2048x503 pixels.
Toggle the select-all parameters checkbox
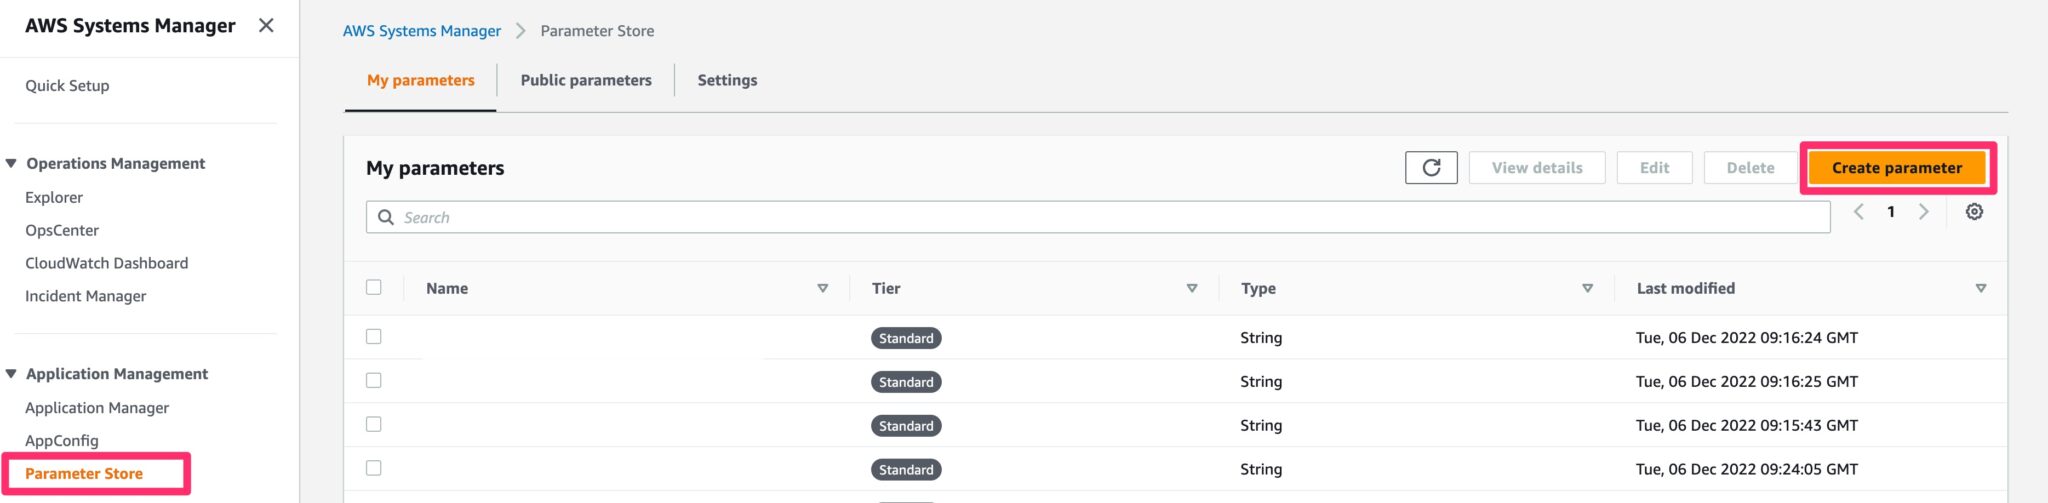374,288
